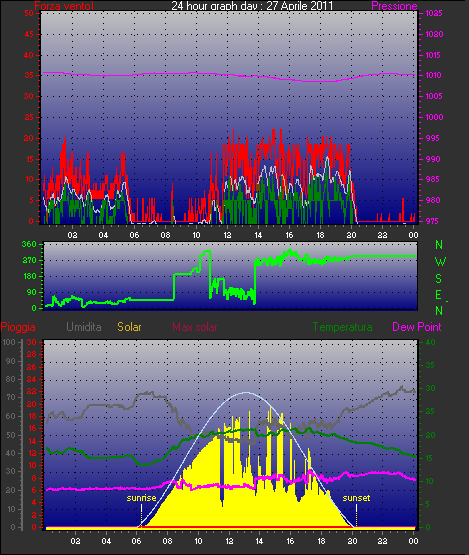Click hour label 02 under solar chart
This screenshot has height=555, width=469.
pyautogui.click(x=75, y=541)
